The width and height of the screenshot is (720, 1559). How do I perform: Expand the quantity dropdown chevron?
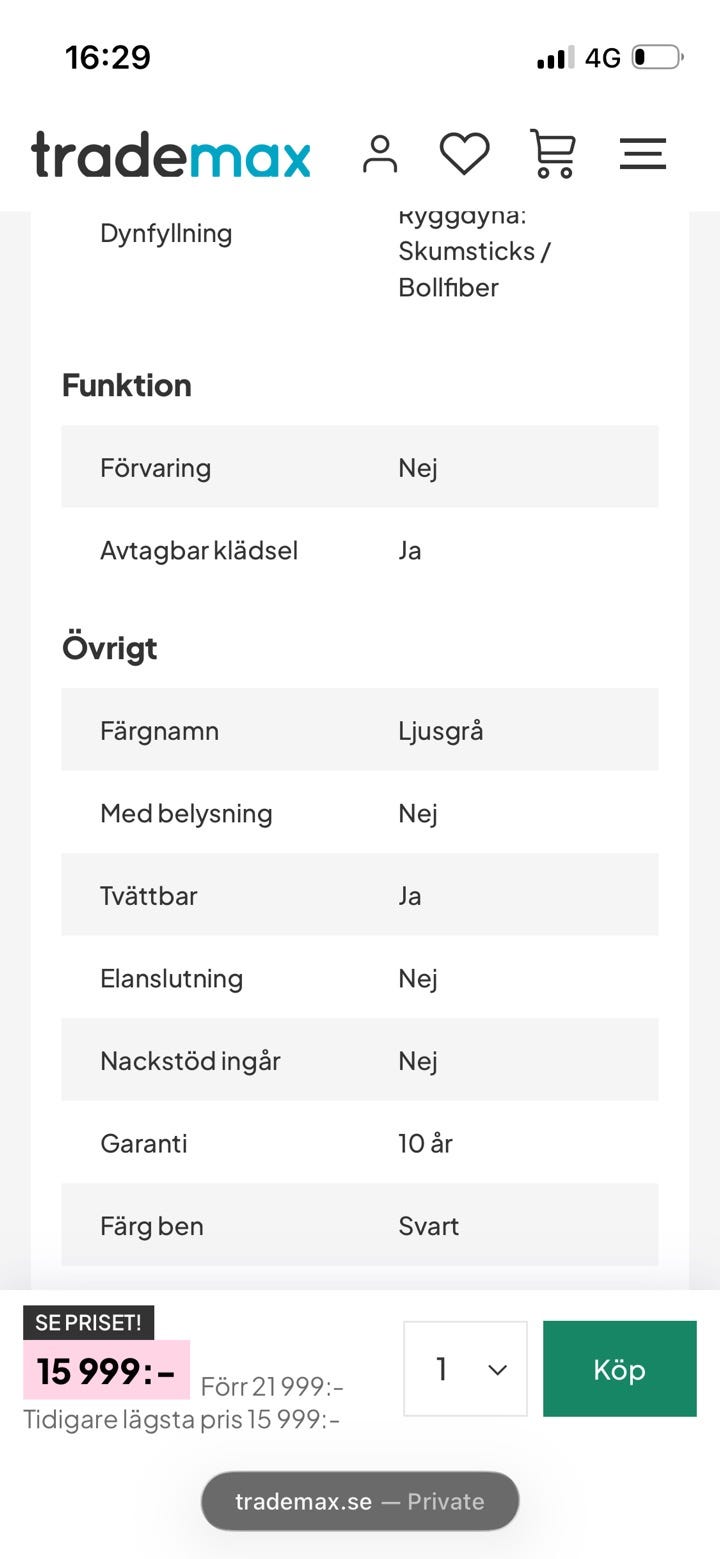pyautogui.click(x=497, y=1370)
